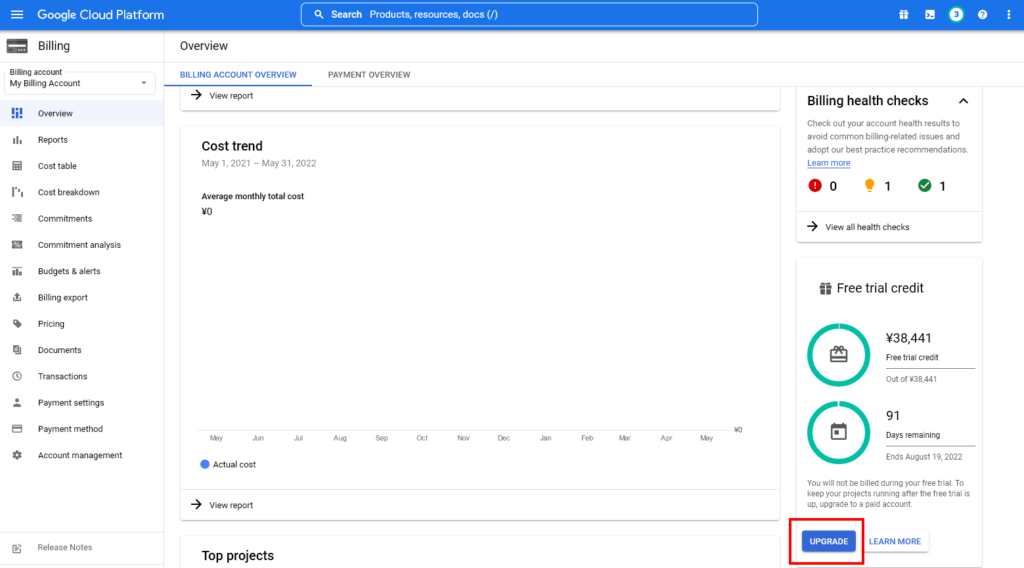Open View all health checks

(x=867, y=227)
